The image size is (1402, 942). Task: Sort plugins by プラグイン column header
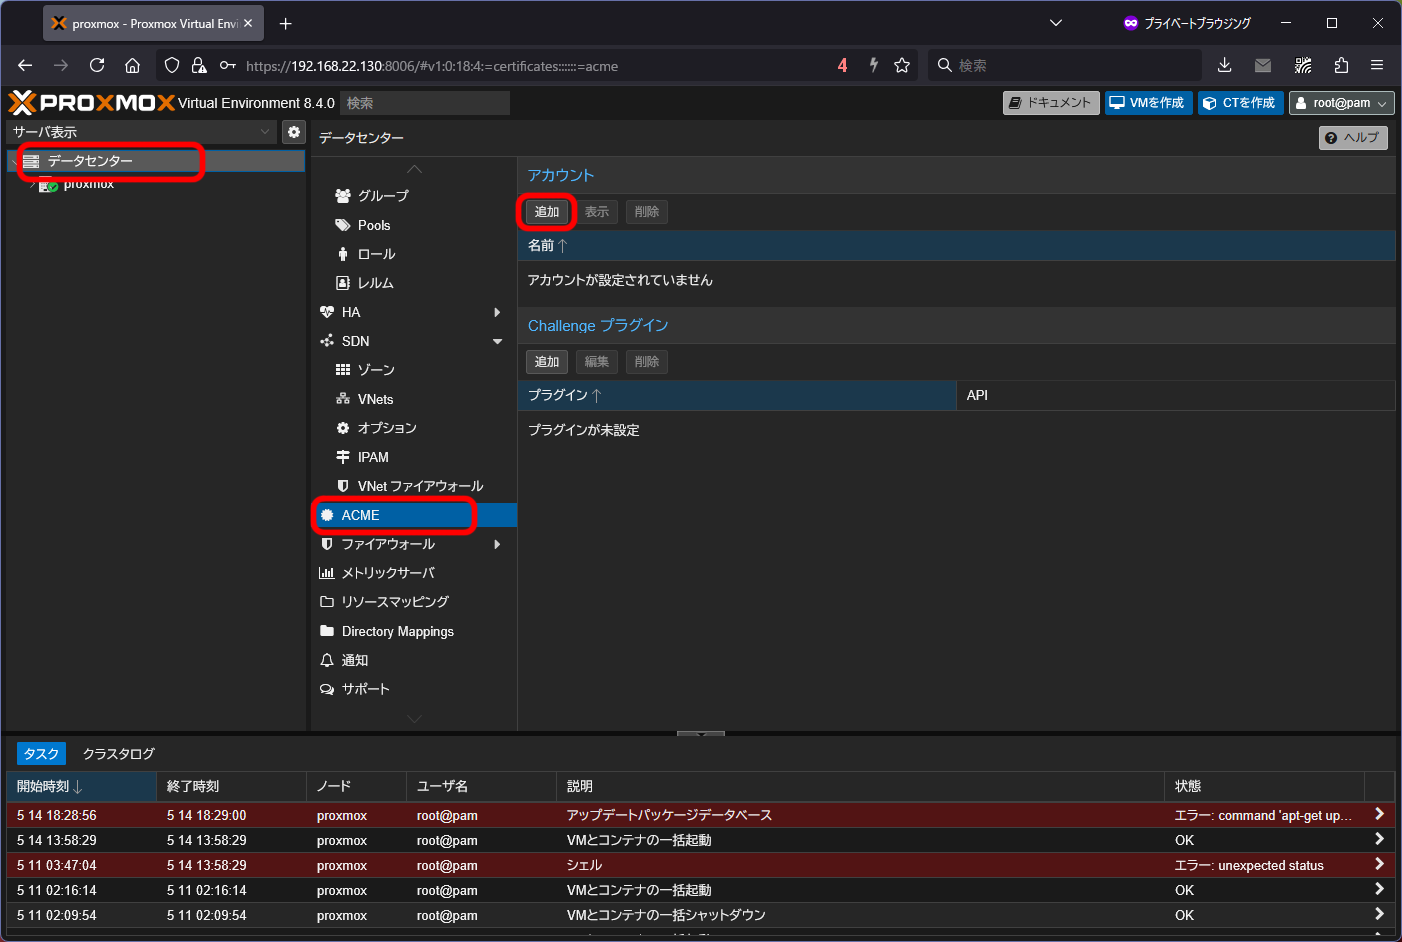[x=737, y=396]
